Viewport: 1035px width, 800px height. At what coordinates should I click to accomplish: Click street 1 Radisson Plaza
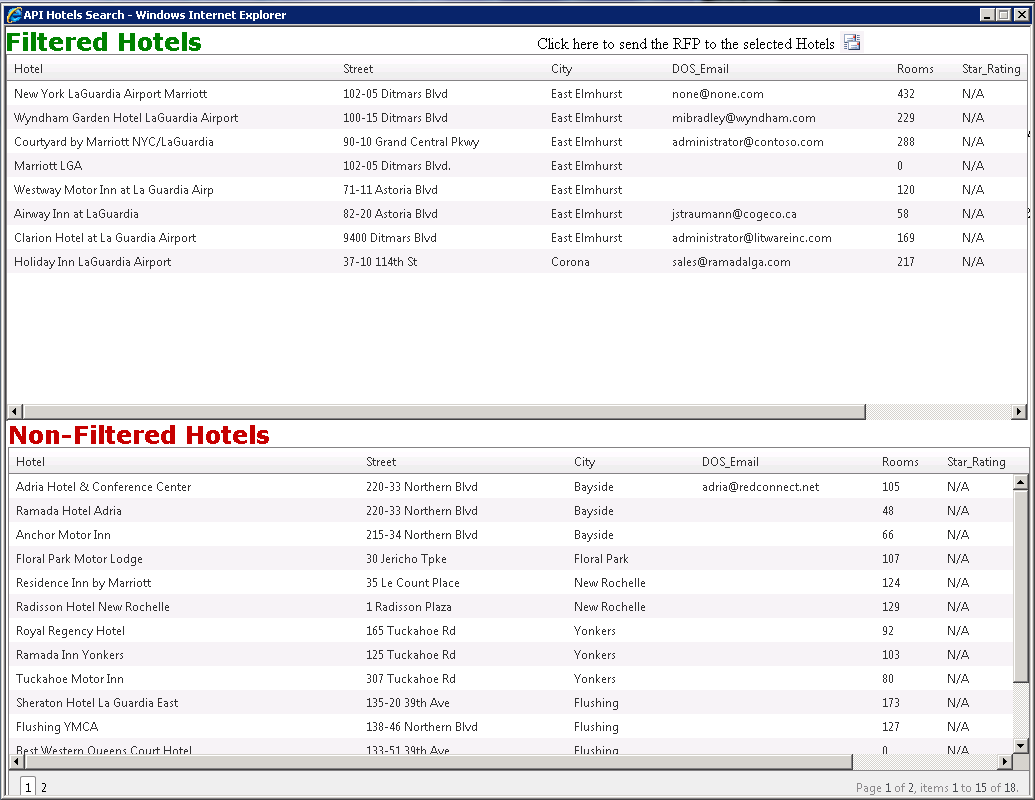pyautogui.click(x=409, y=607)
